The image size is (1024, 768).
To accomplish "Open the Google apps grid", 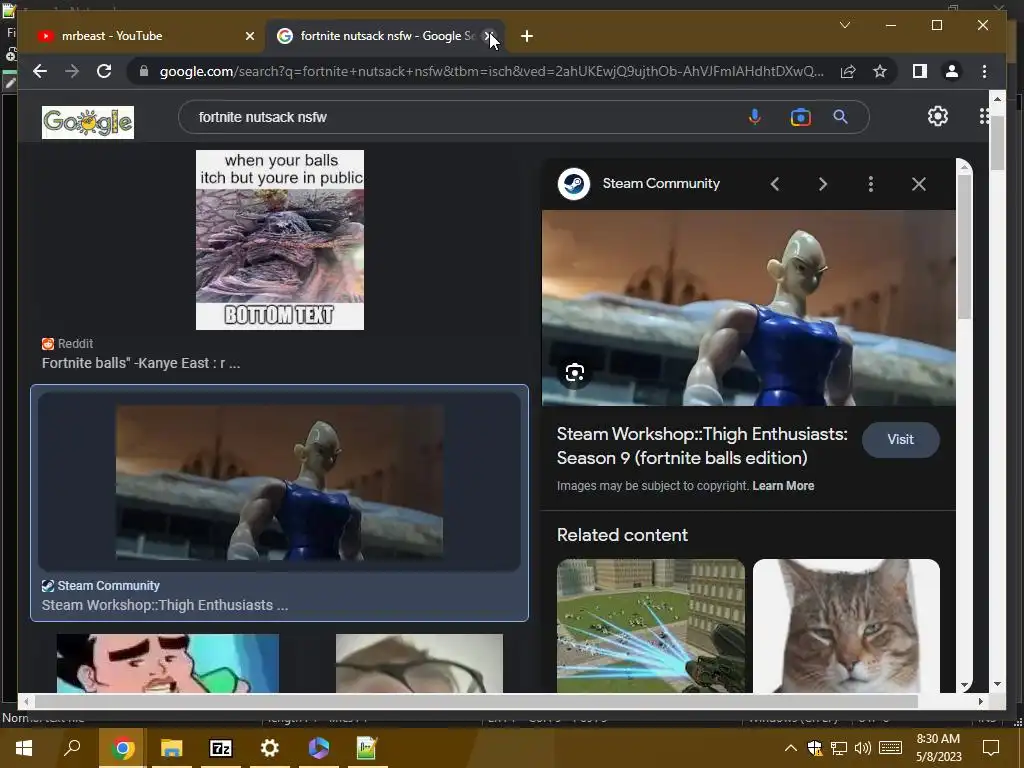I will [984, 116].
